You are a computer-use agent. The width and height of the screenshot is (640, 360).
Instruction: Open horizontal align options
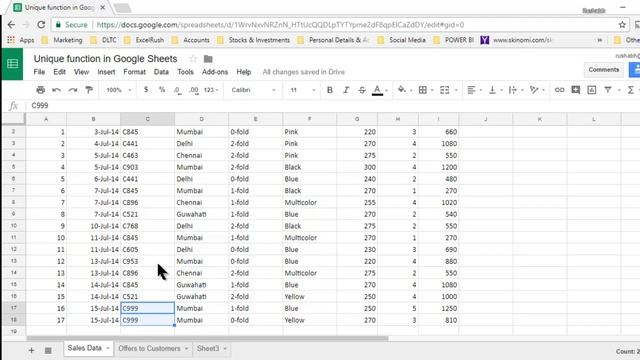(471, 90)
